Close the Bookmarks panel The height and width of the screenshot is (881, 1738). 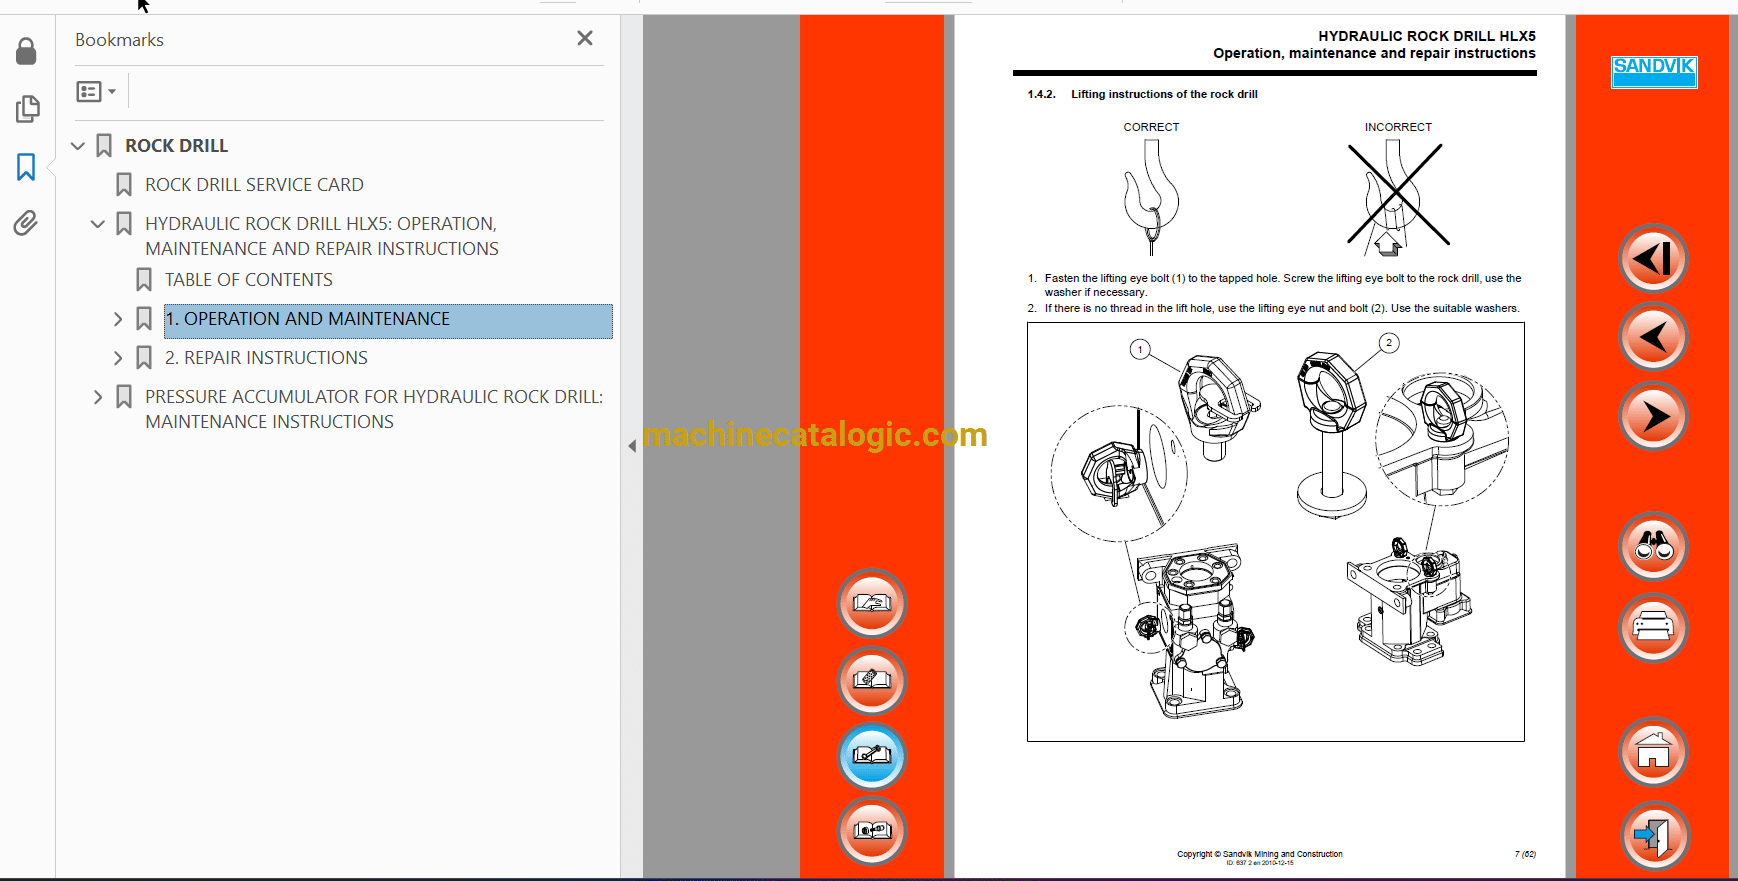point(585,38)
